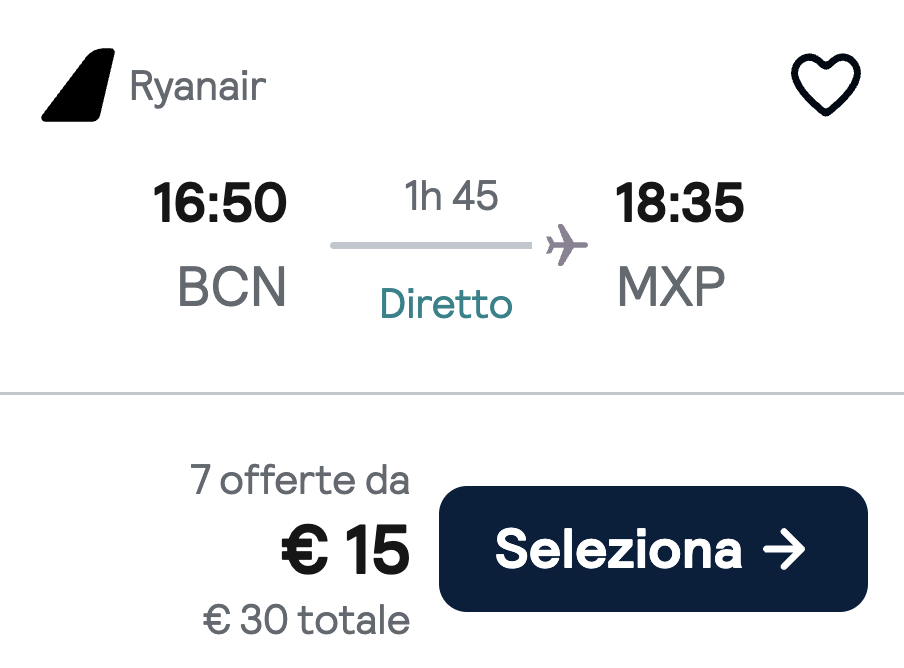Expand flight details via Diretto label
The height and width of the screenshot is (668, 904).
click(x=446, y=305)
